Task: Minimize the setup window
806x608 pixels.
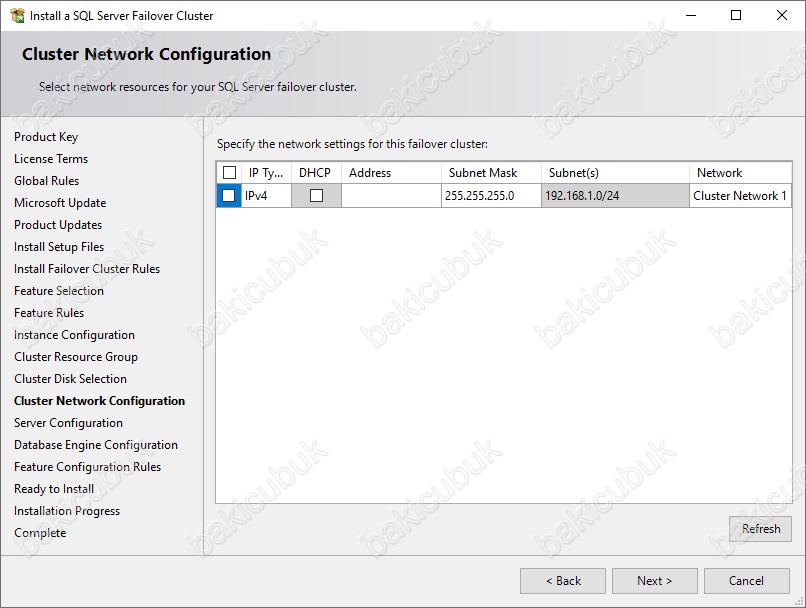Action: [691, 15]
